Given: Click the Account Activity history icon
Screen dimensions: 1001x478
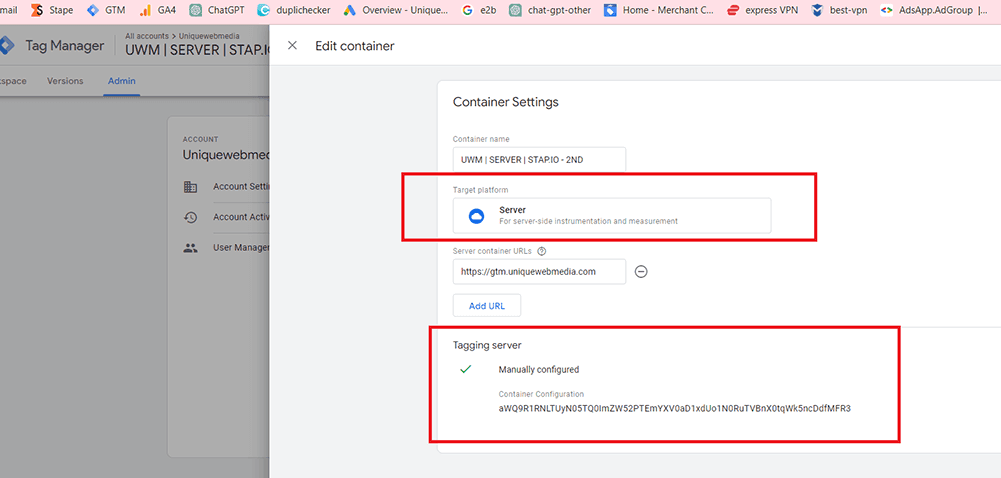Looking at the screenshot, I should (190, 217).
